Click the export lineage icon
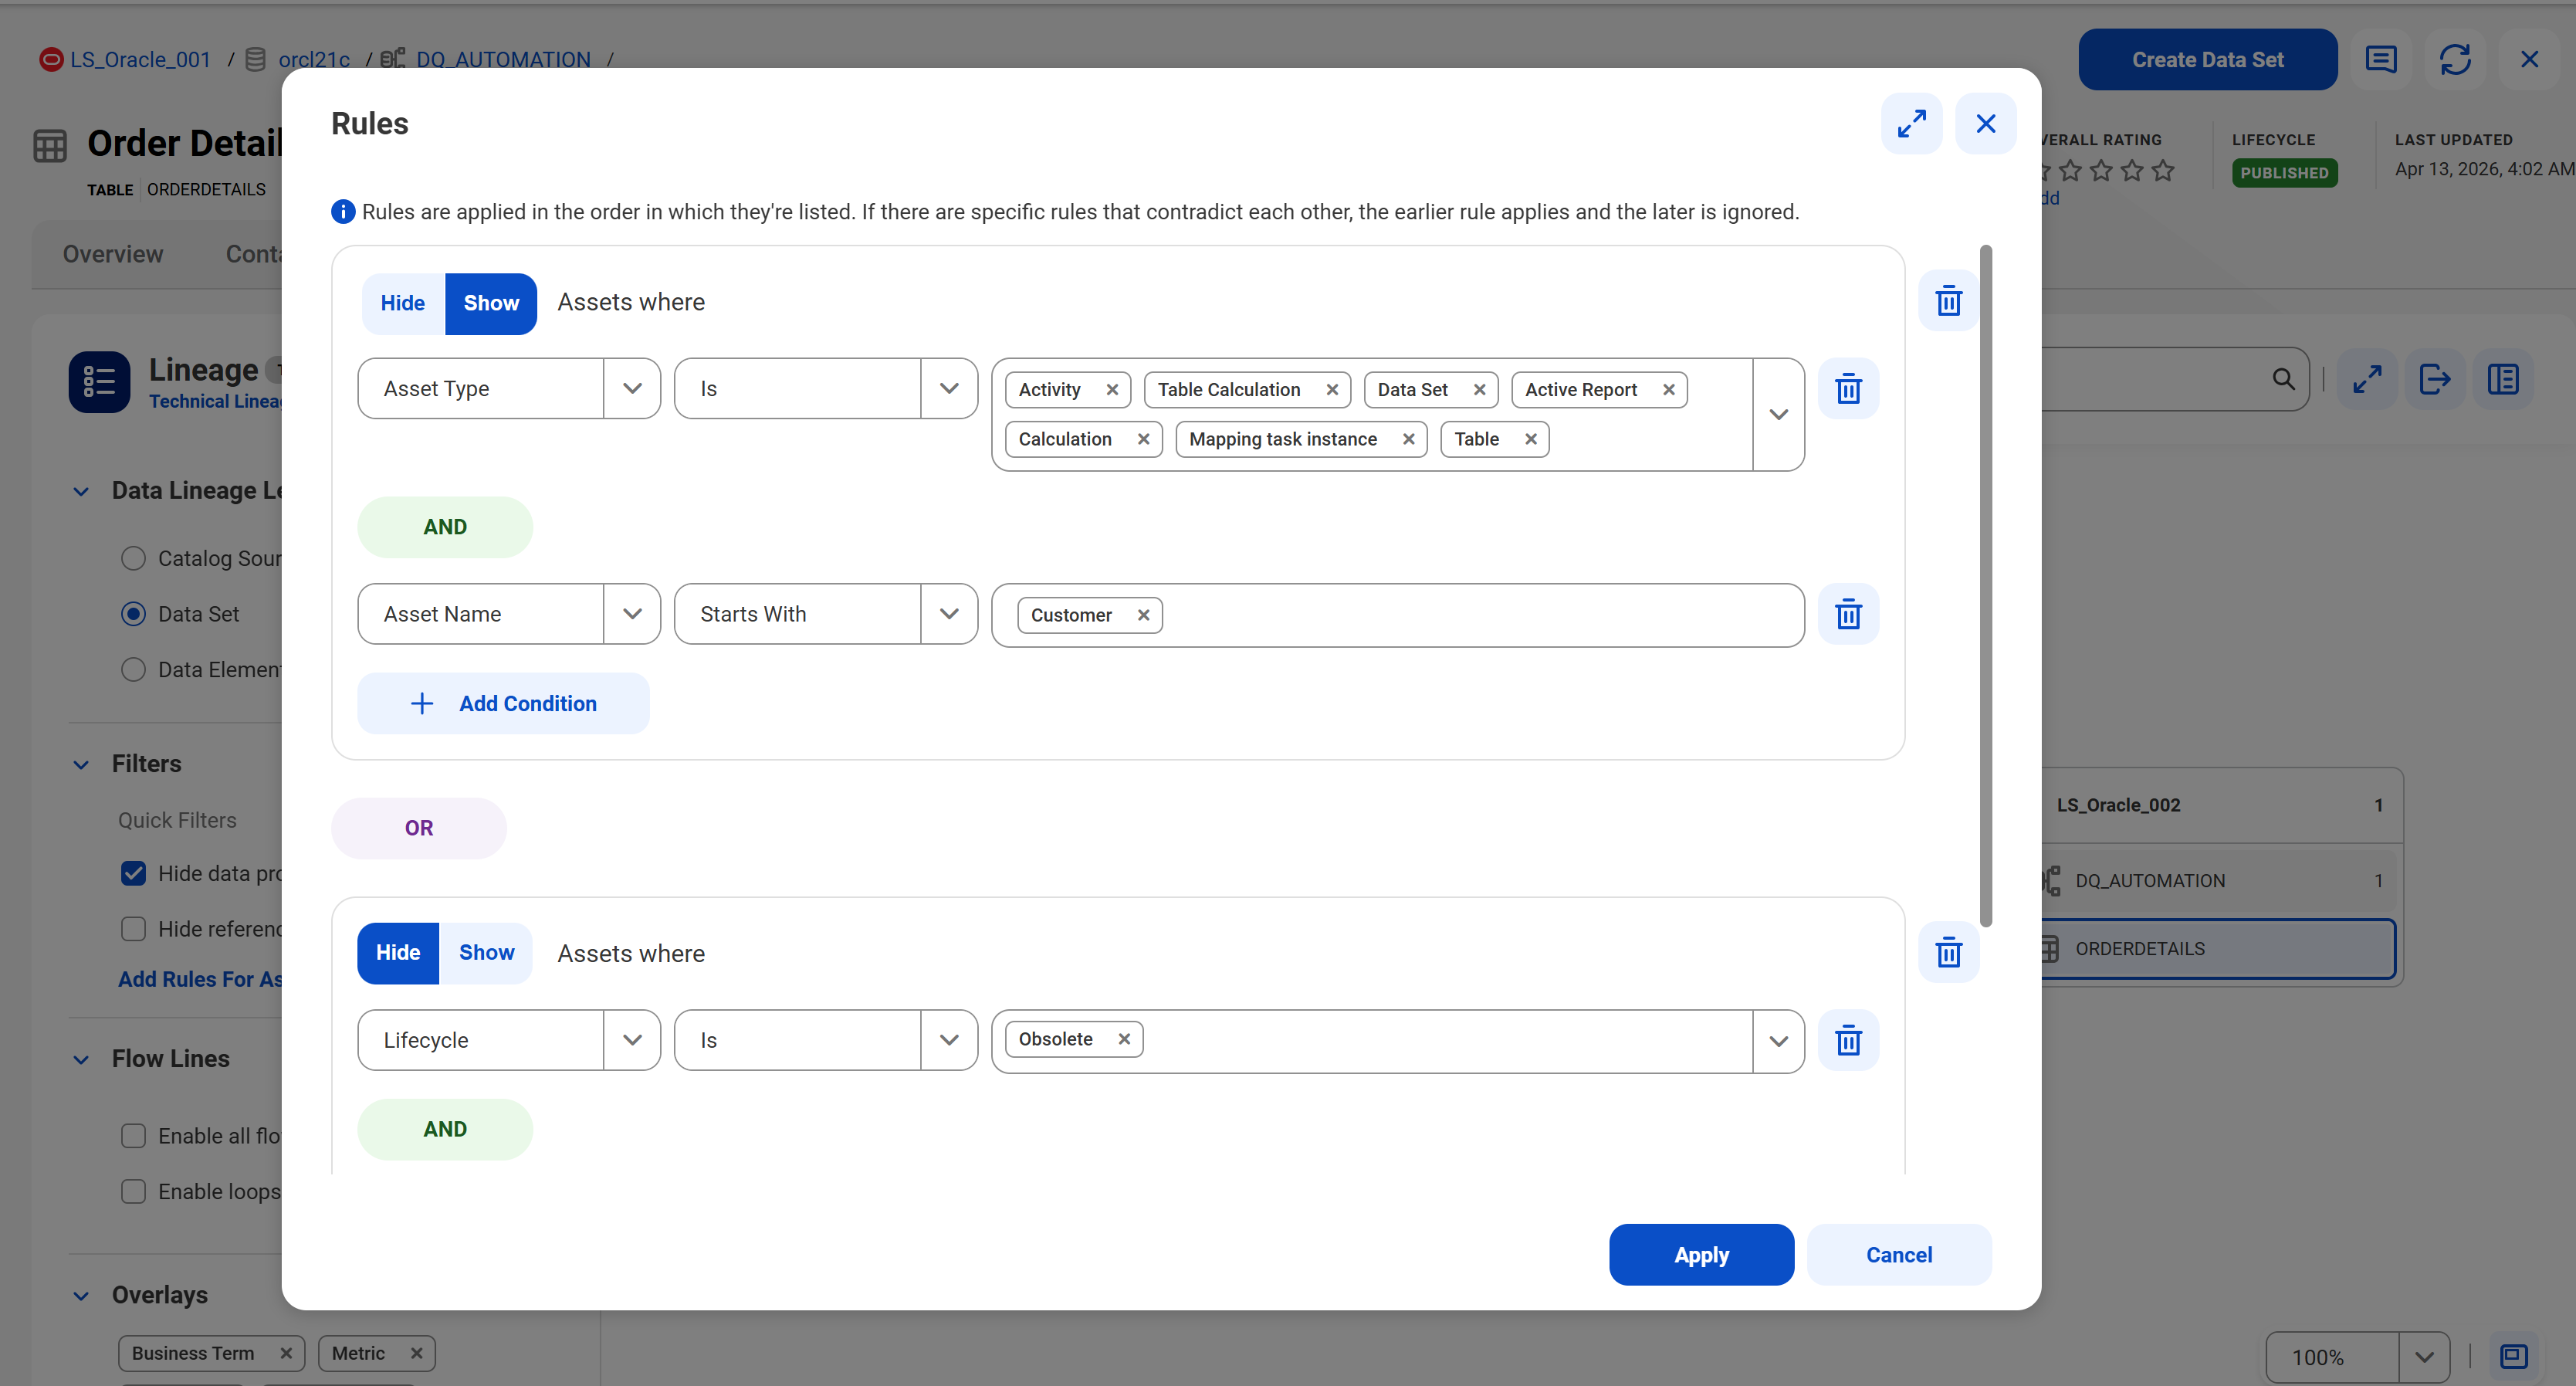 click(x=2435, y=379)
